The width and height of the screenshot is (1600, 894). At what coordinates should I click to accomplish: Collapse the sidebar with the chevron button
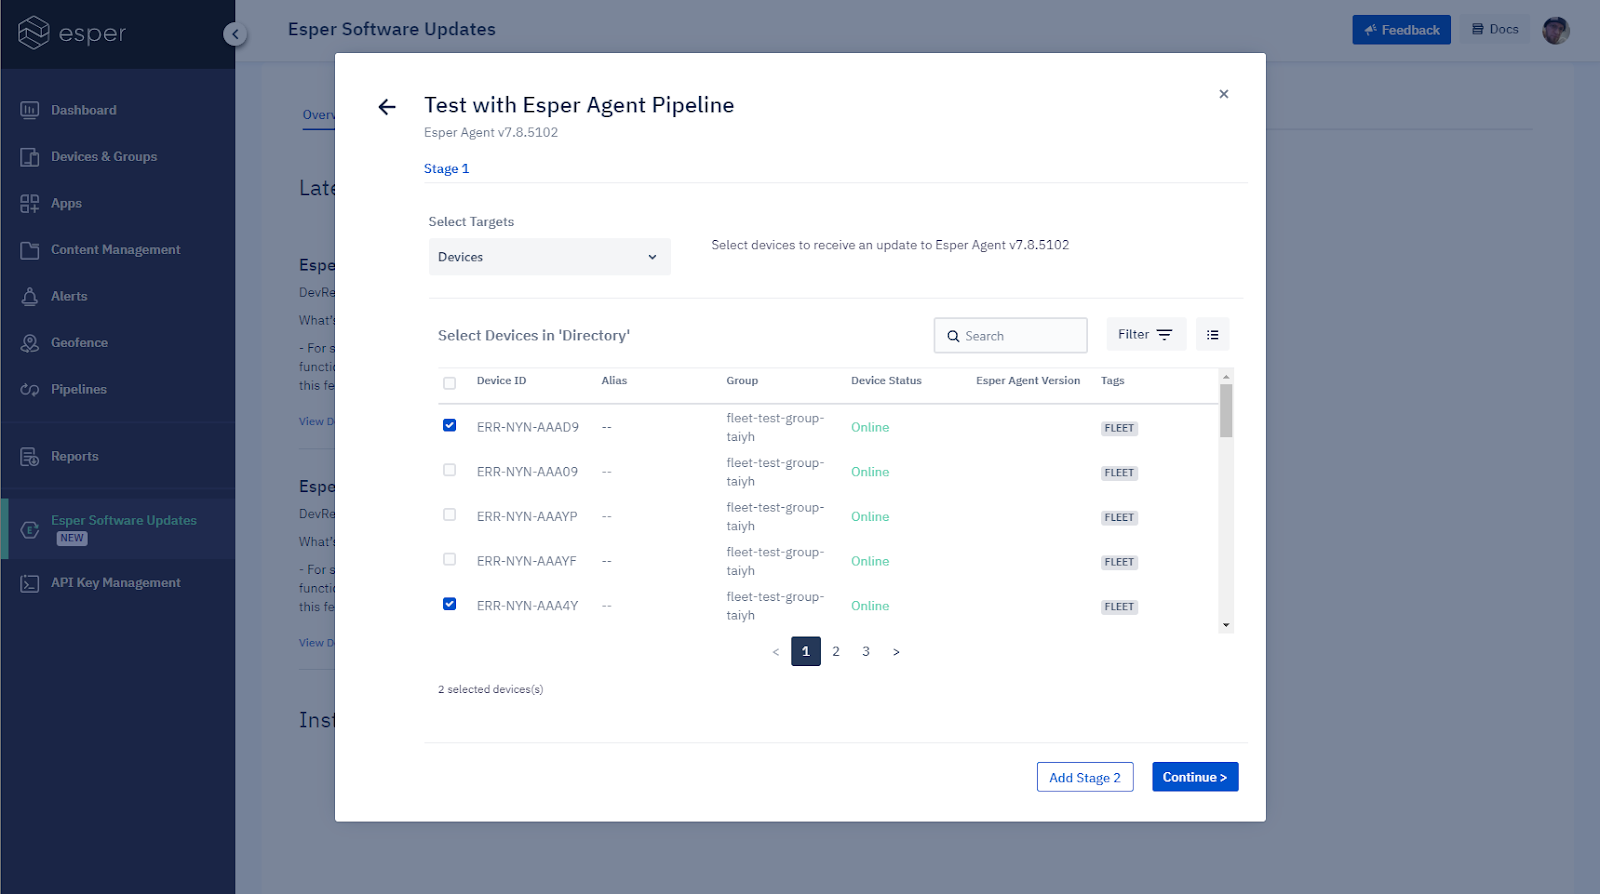[x=235, y=34]
